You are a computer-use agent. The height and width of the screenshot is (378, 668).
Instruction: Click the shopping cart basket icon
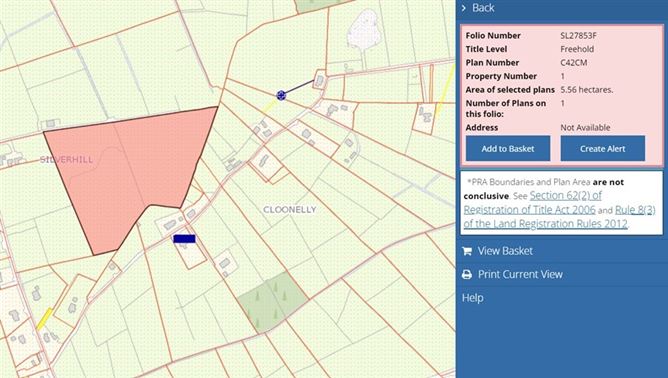coord(467,251)
